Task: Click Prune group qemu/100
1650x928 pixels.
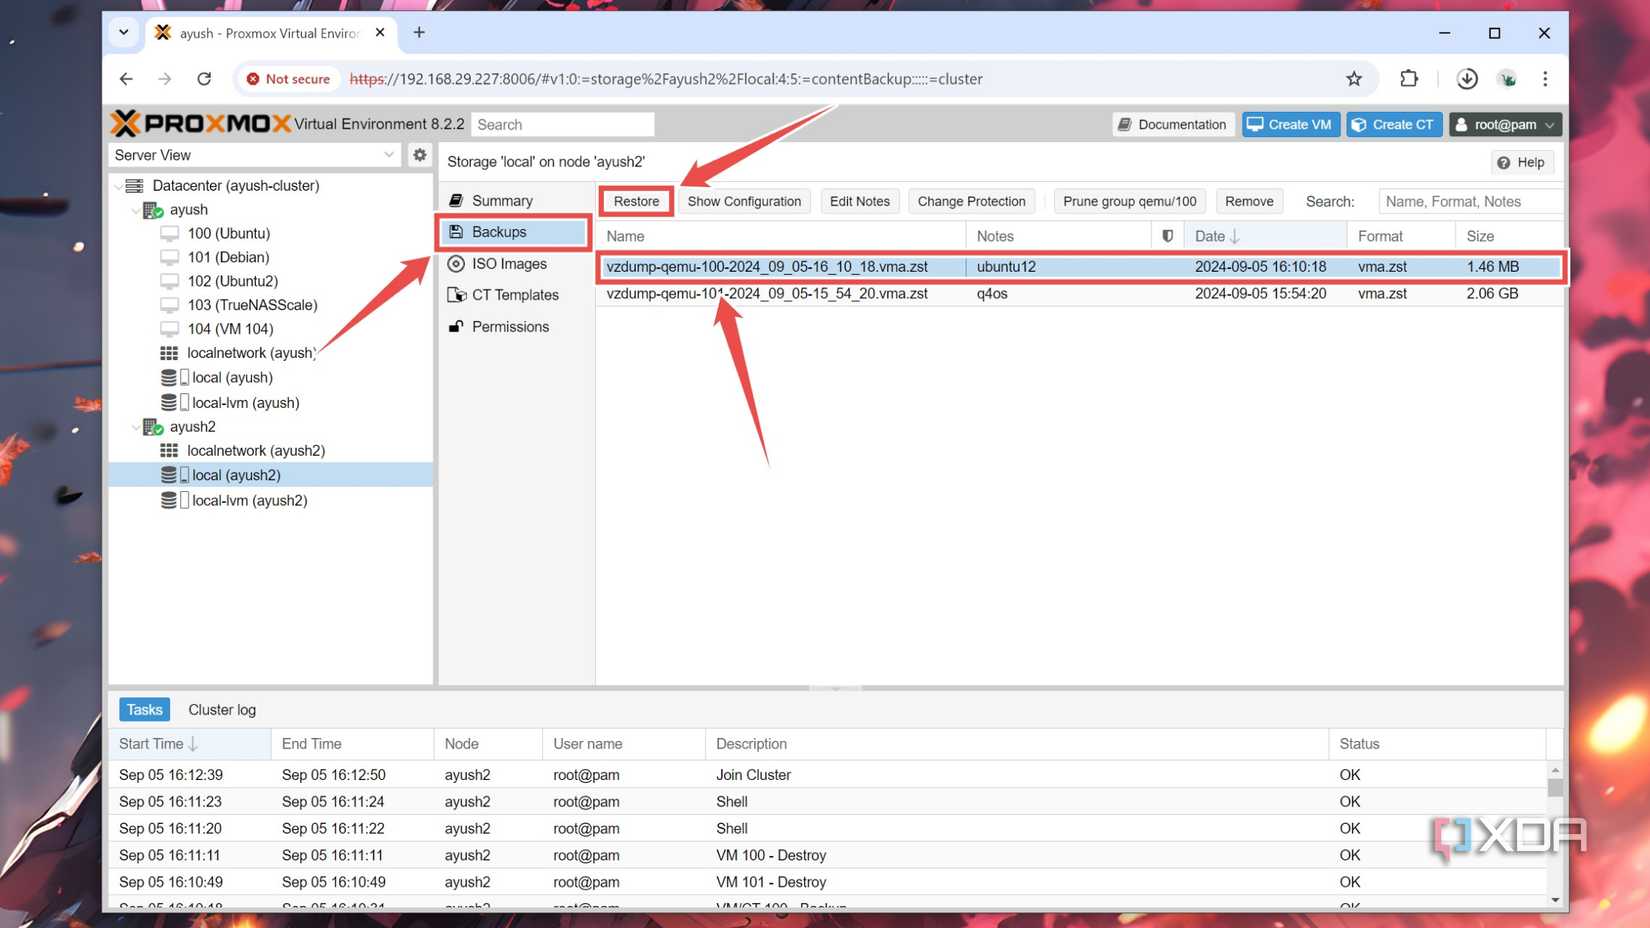Action: coord(1129,201)
